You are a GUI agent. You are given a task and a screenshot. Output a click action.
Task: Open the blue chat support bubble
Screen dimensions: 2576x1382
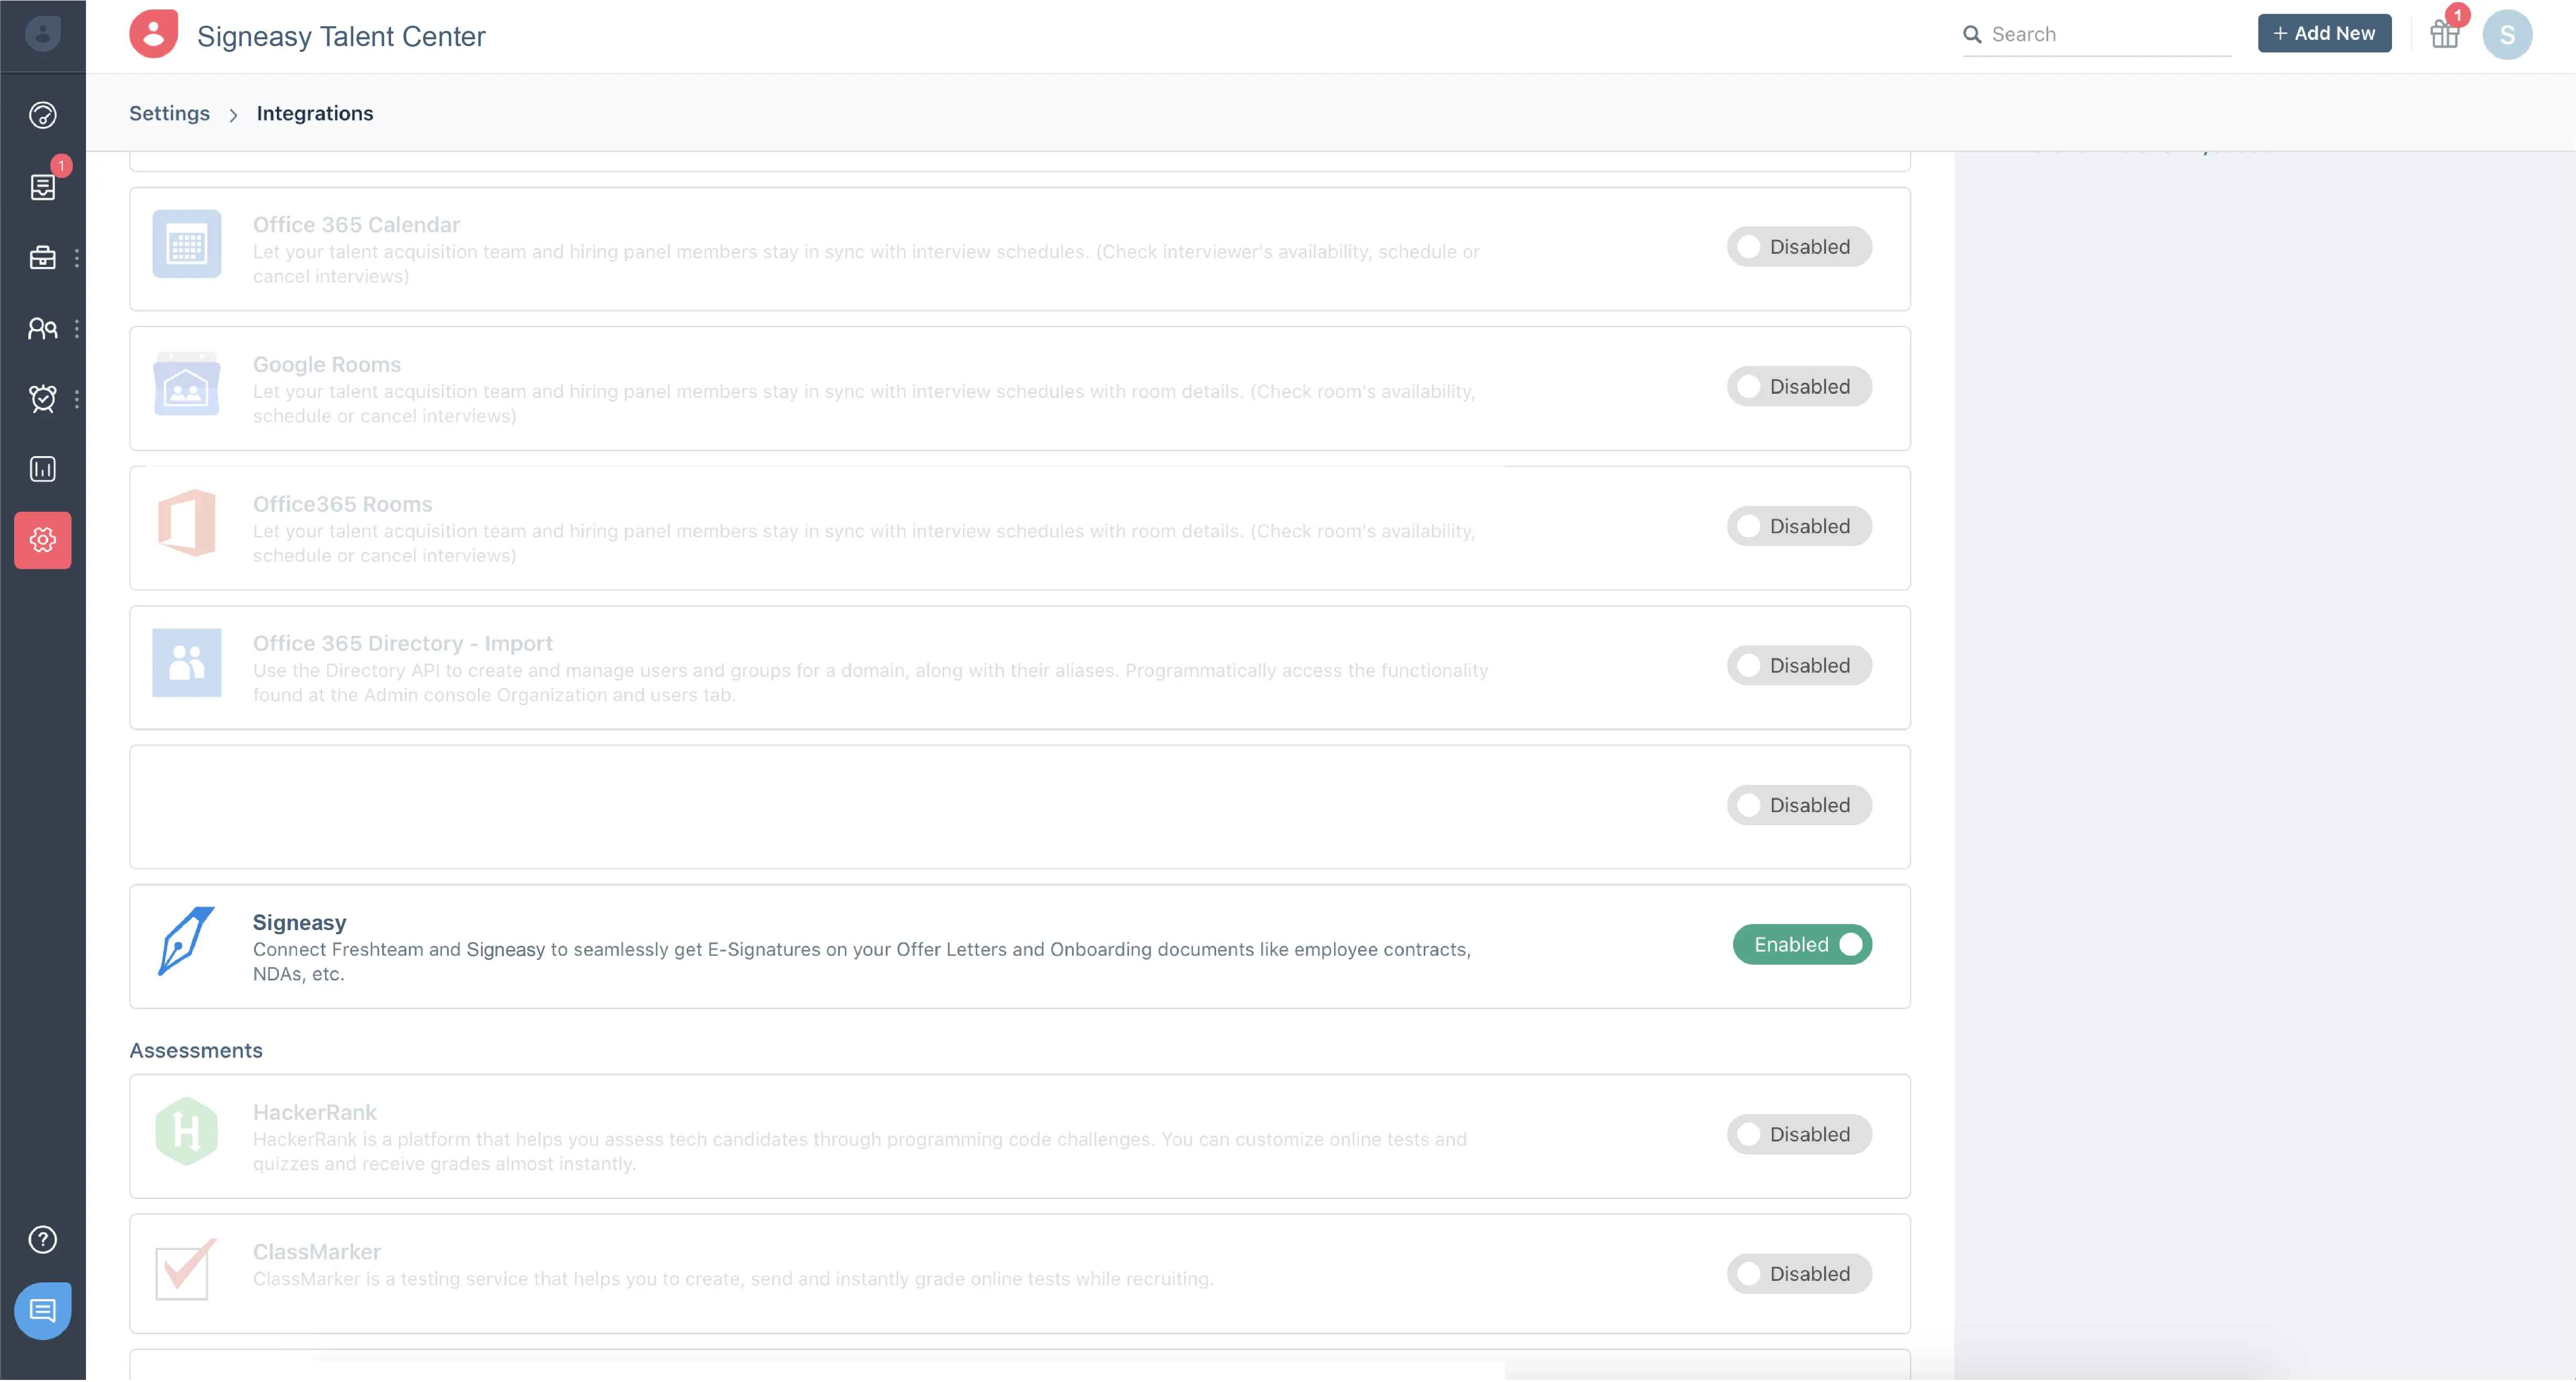(42, 1312)
